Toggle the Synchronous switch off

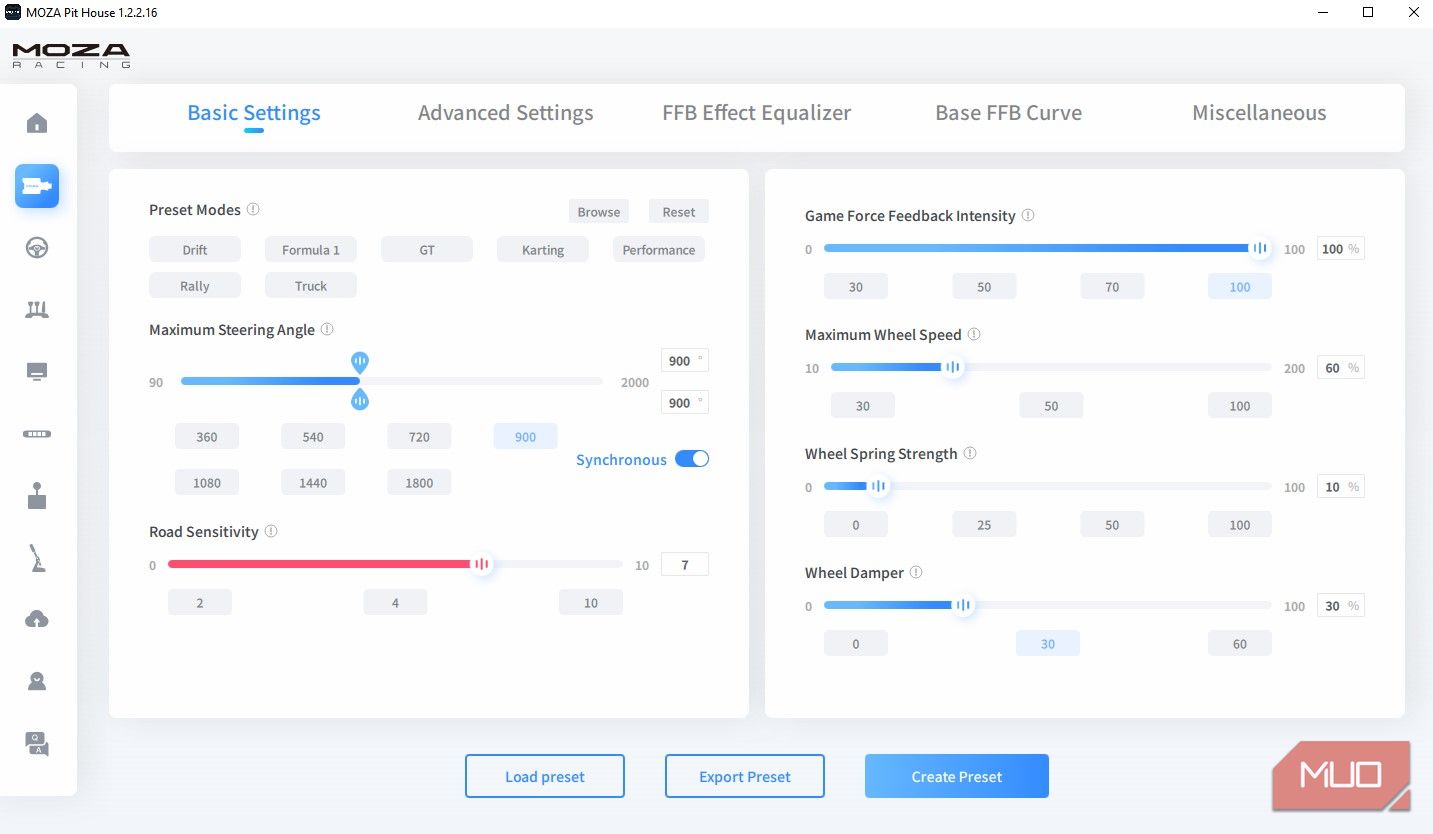pyautogui.click(x=692, y=459)
